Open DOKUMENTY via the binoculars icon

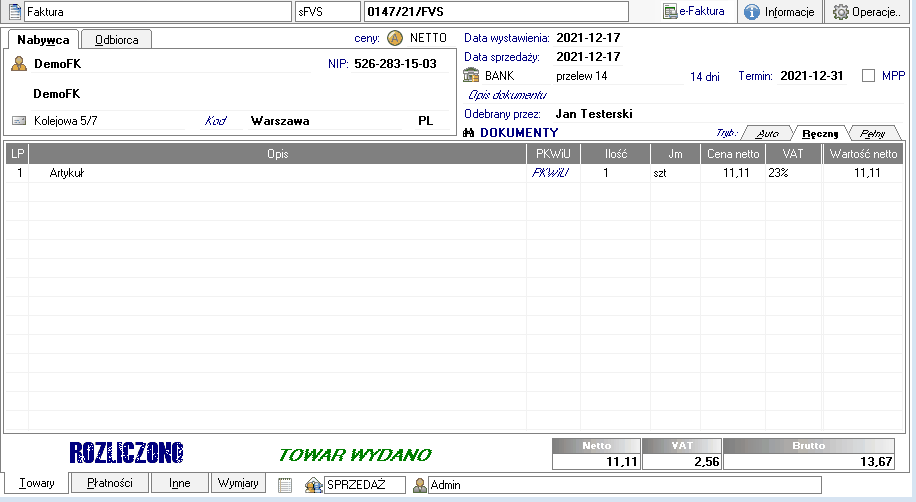(471, 132)
